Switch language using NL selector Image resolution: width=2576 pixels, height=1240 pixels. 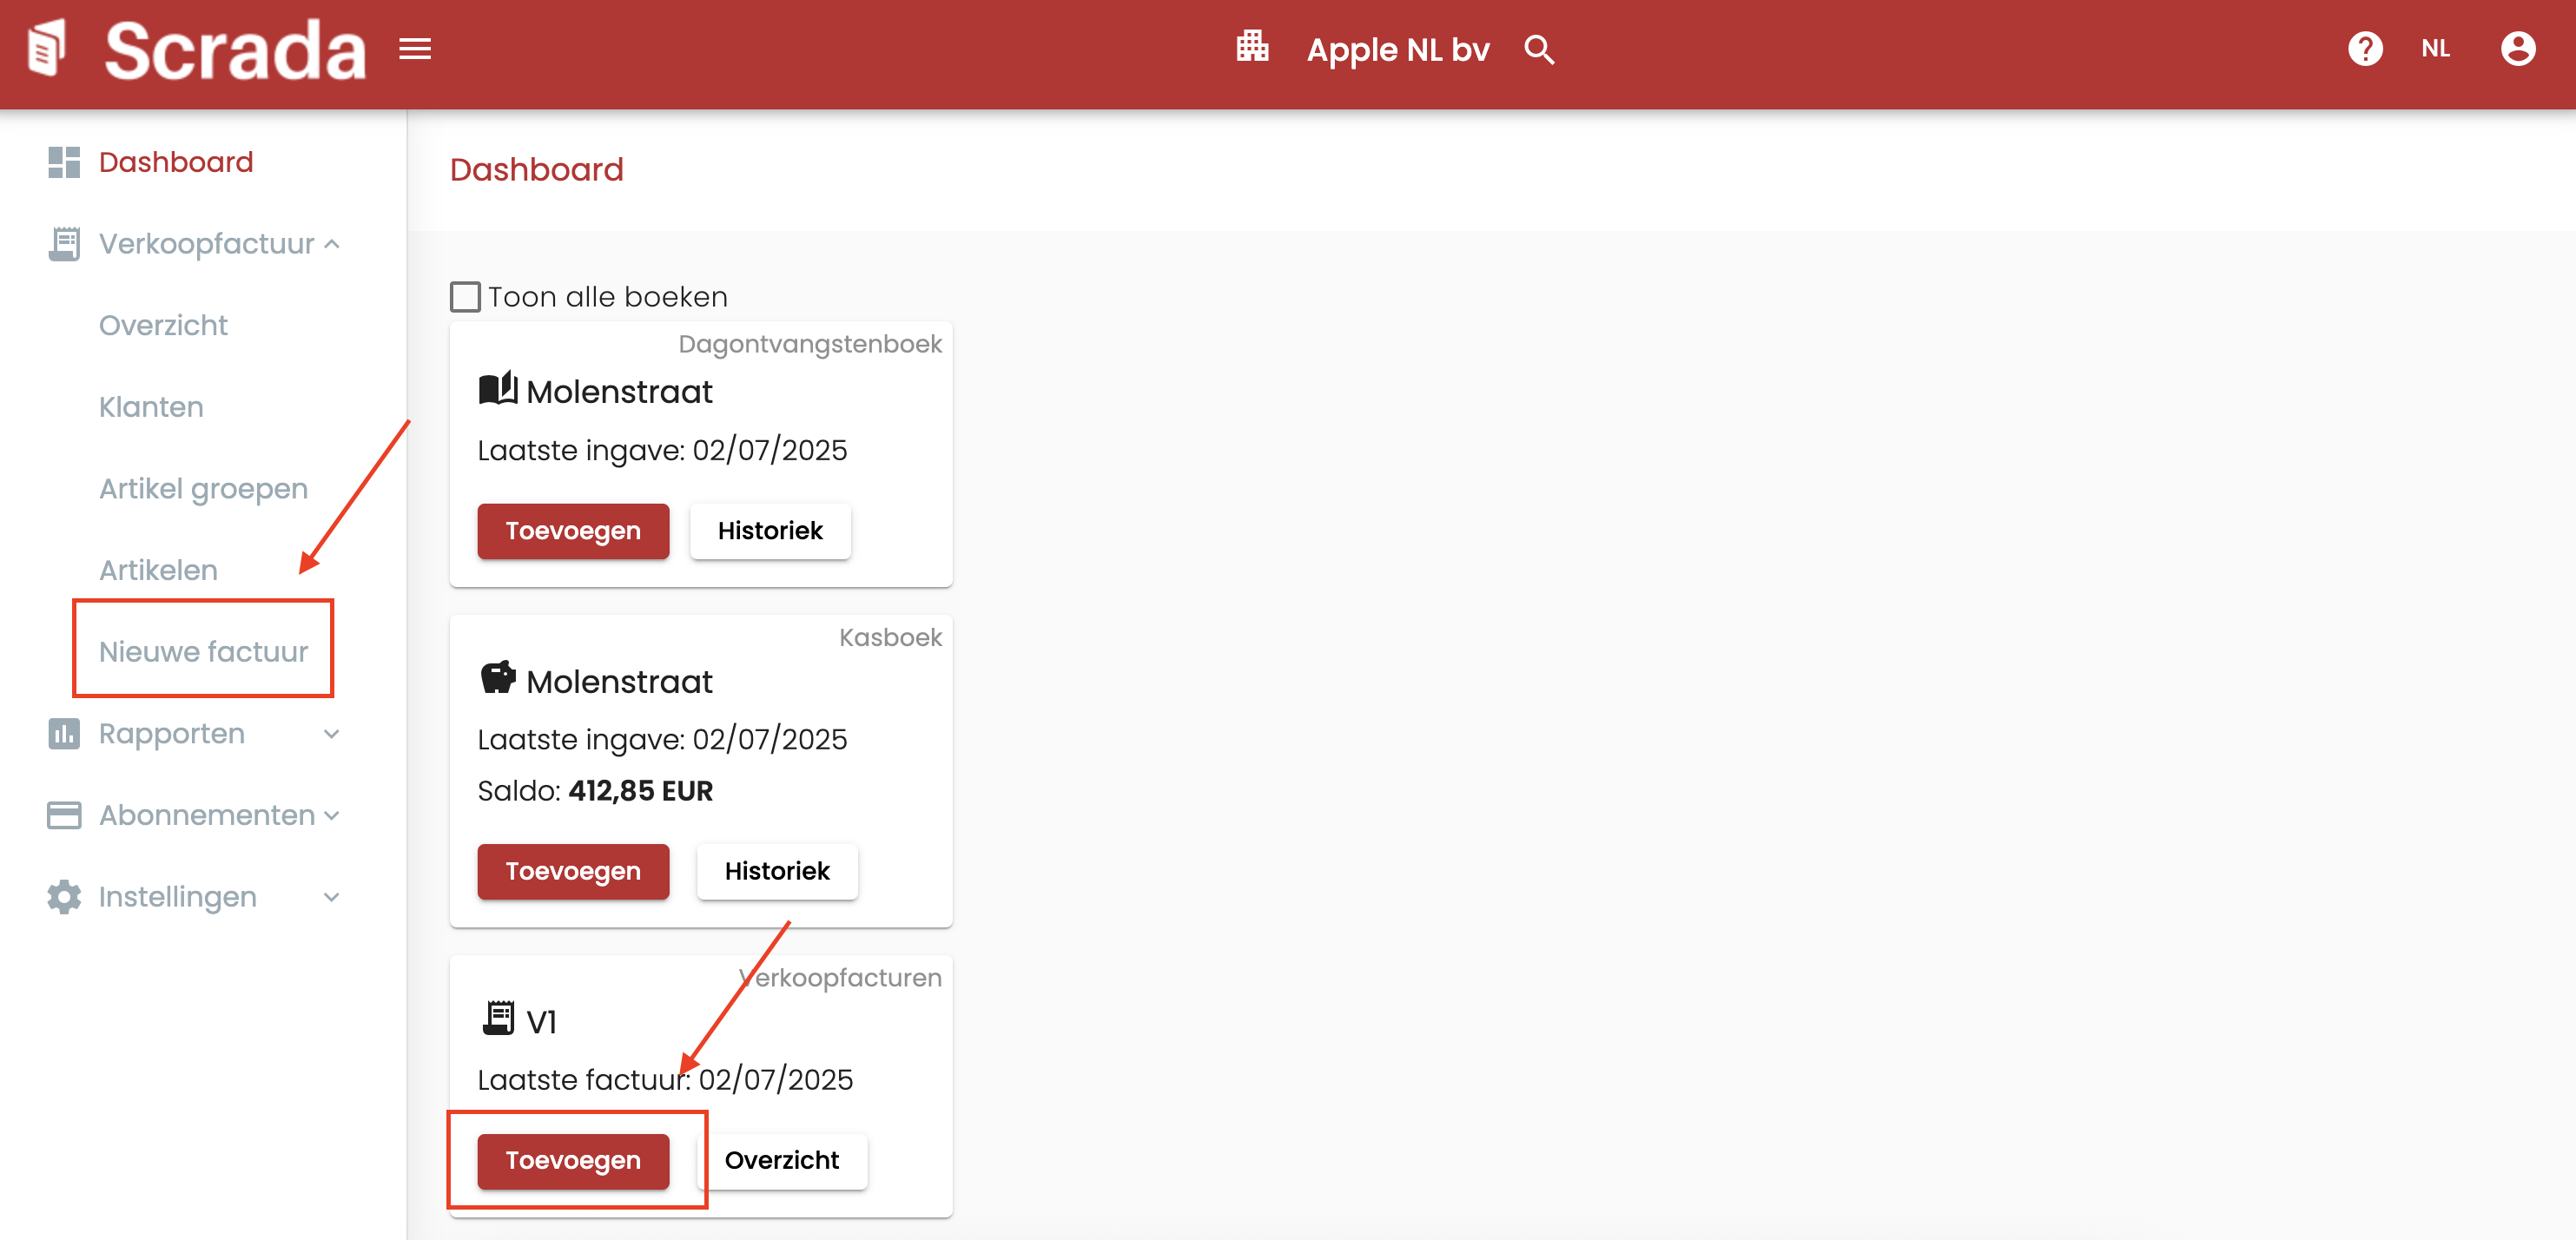point(2435,49)
